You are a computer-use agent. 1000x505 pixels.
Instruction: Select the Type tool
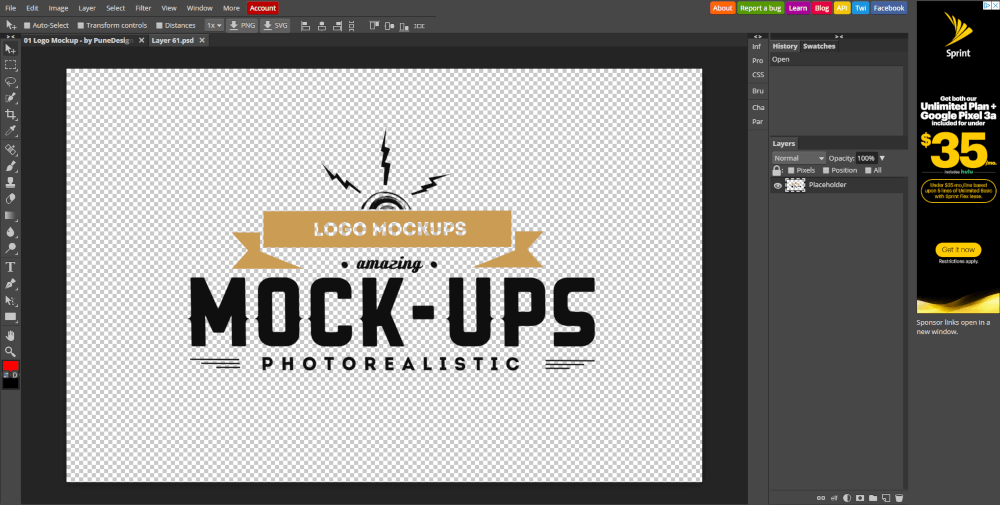click(10, 267)
